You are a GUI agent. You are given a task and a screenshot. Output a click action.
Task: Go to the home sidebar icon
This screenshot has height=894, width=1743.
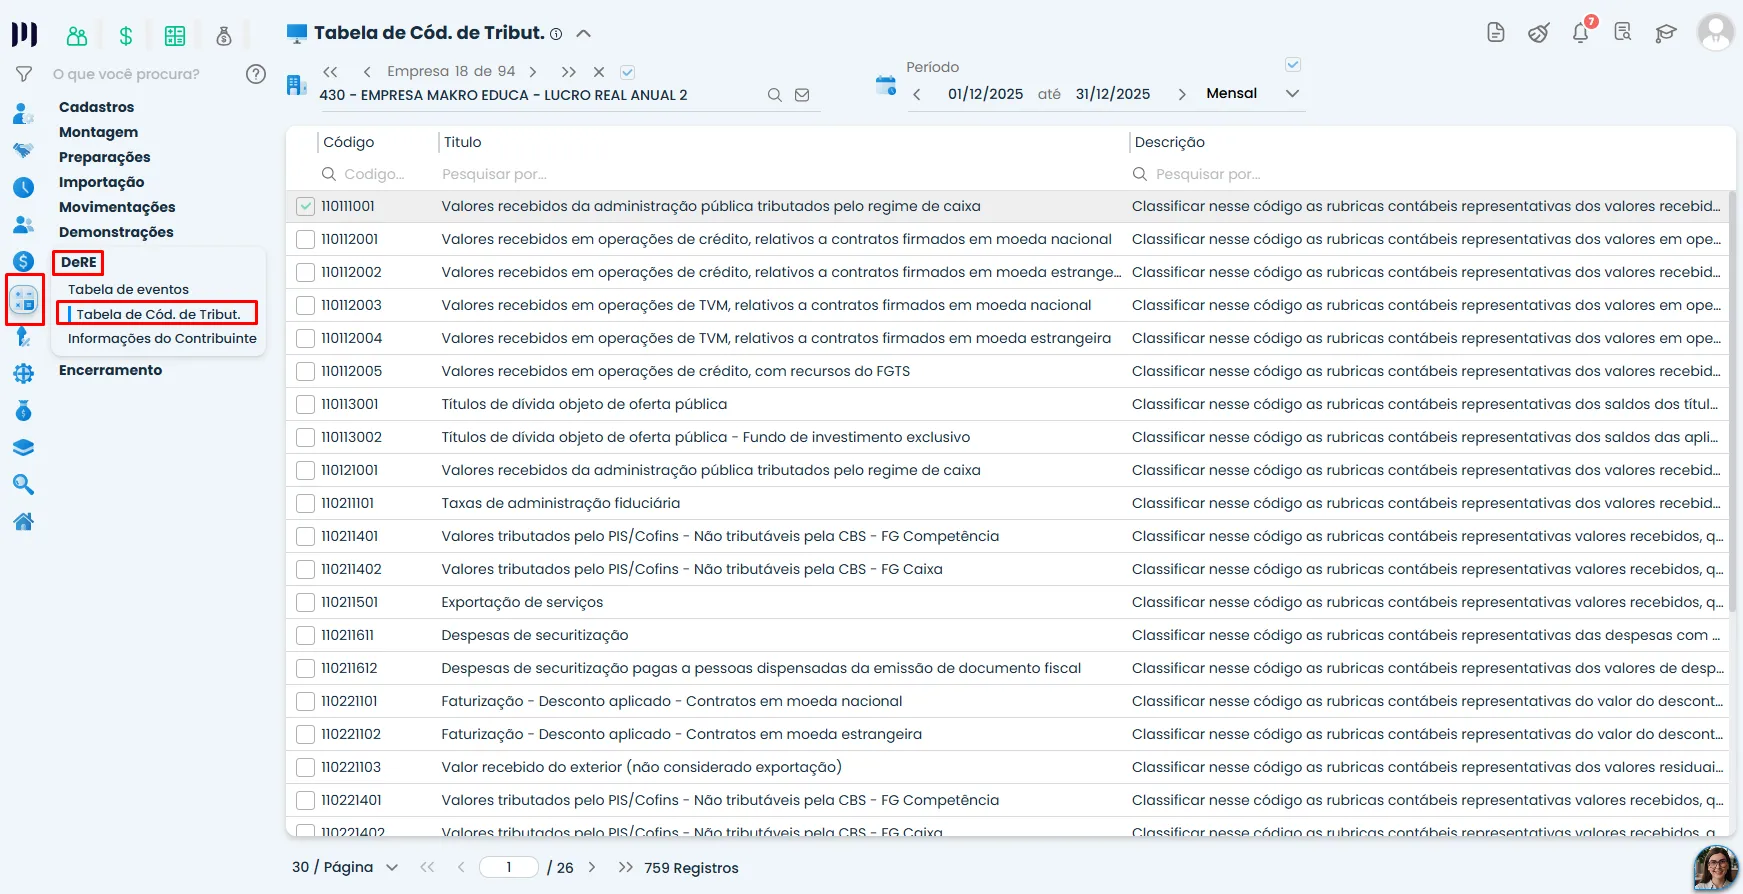(24, 522)
